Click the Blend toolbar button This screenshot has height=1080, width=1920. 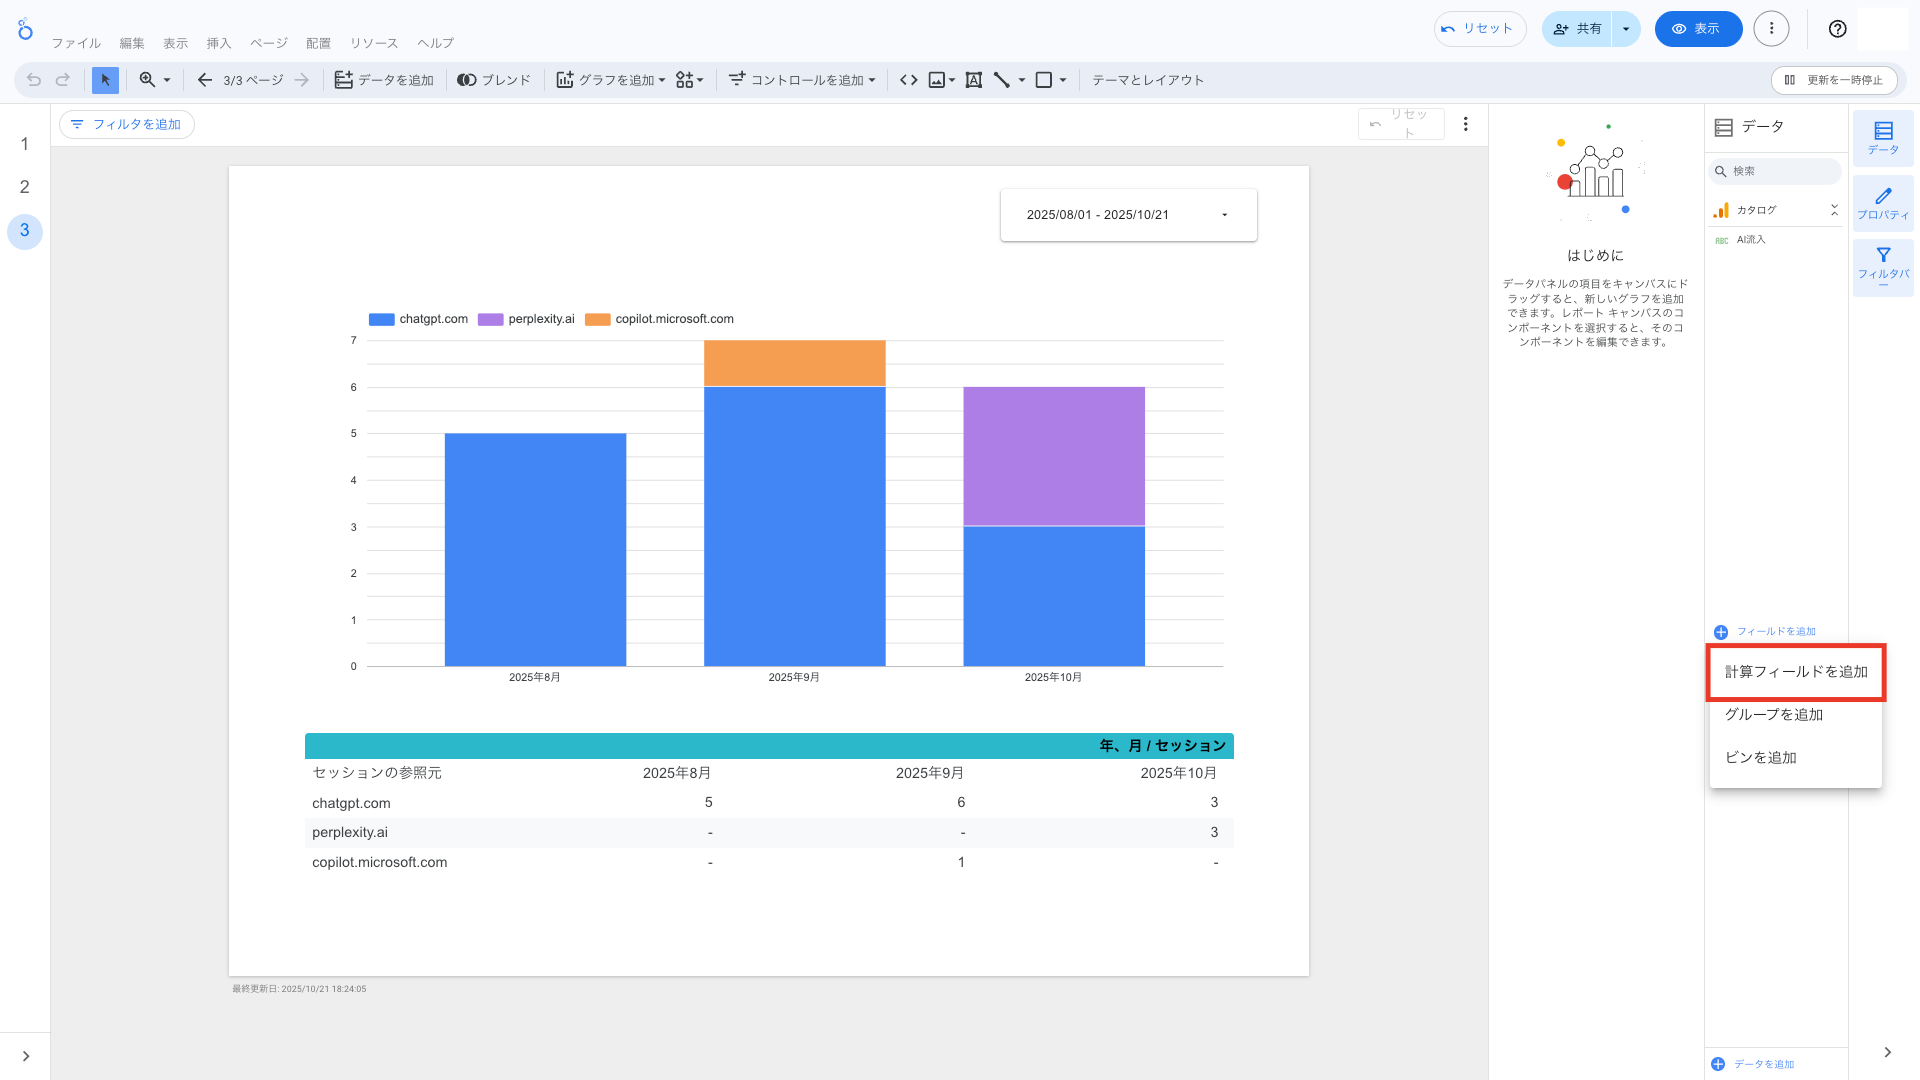(494, 80)
